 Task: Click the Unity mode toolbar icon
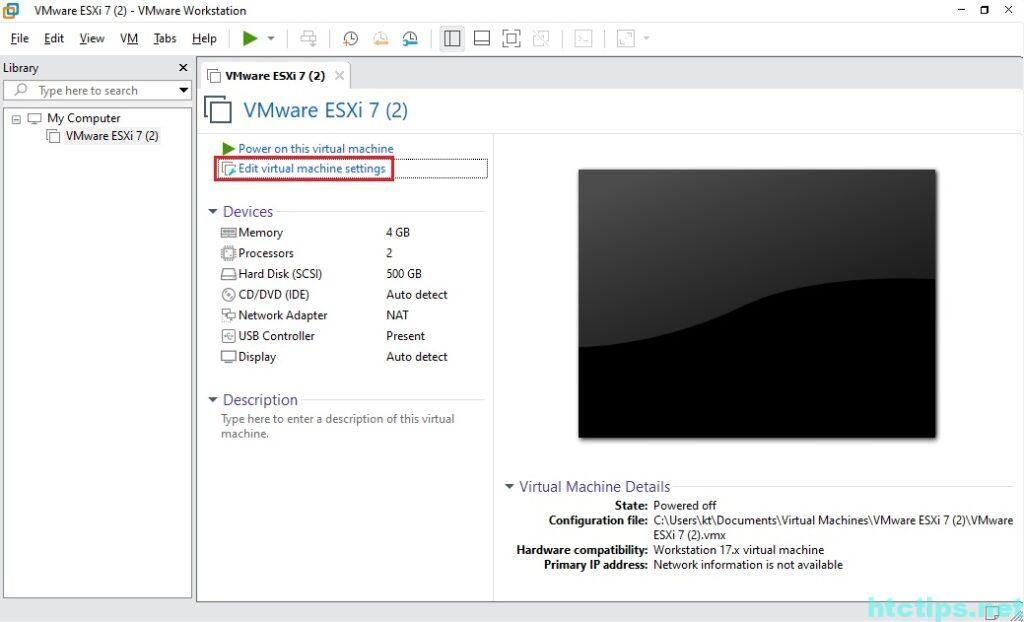click(541, 39)
